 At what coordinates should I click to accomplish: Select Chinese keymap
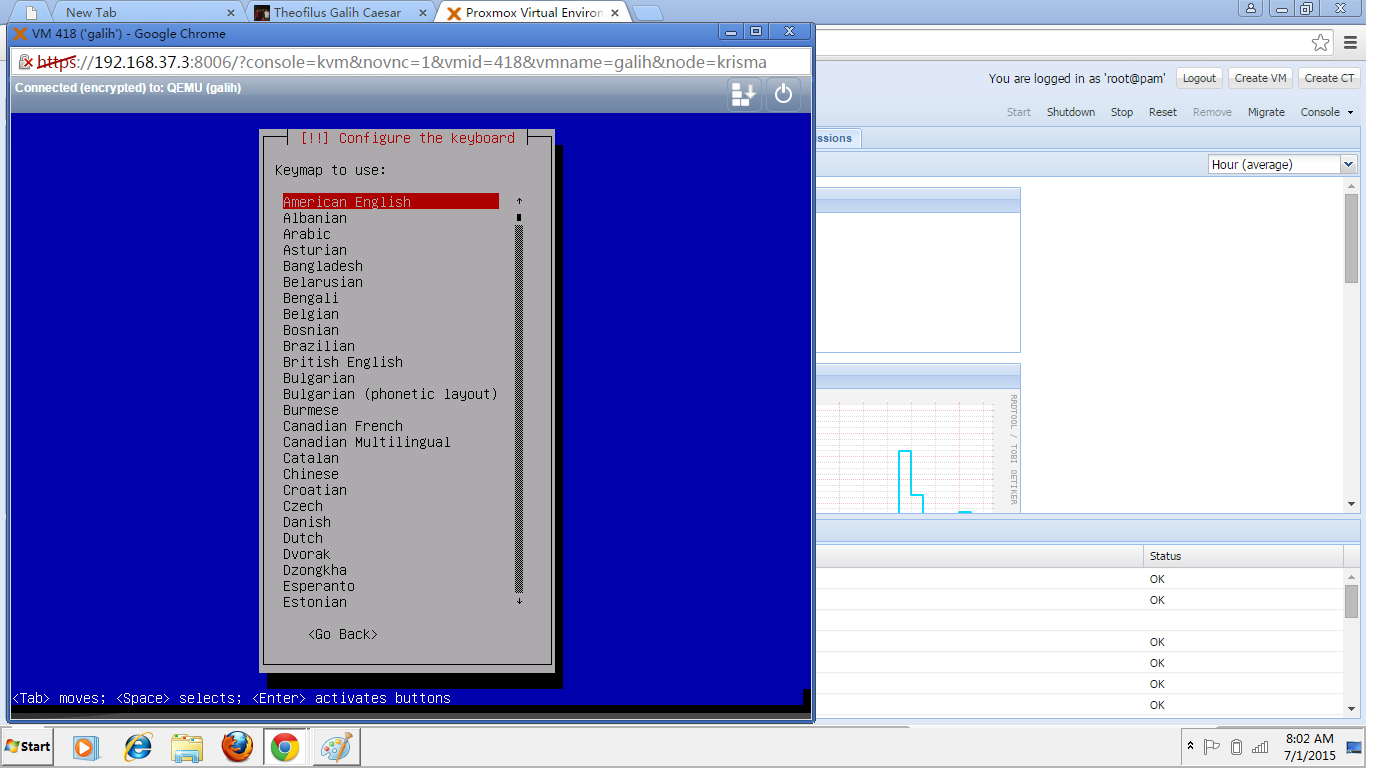[311, 474]
